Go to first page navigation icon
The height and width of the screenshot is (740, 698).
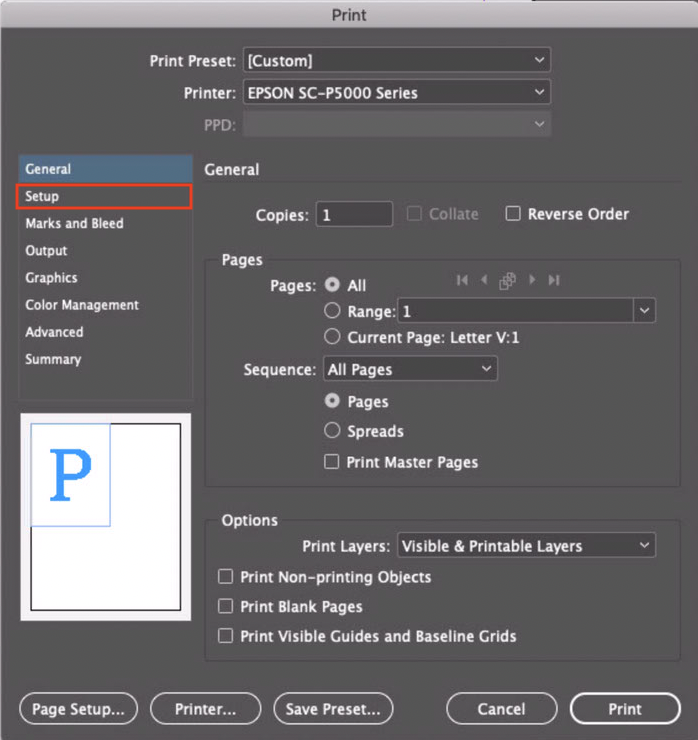click(x=462, y=280)
